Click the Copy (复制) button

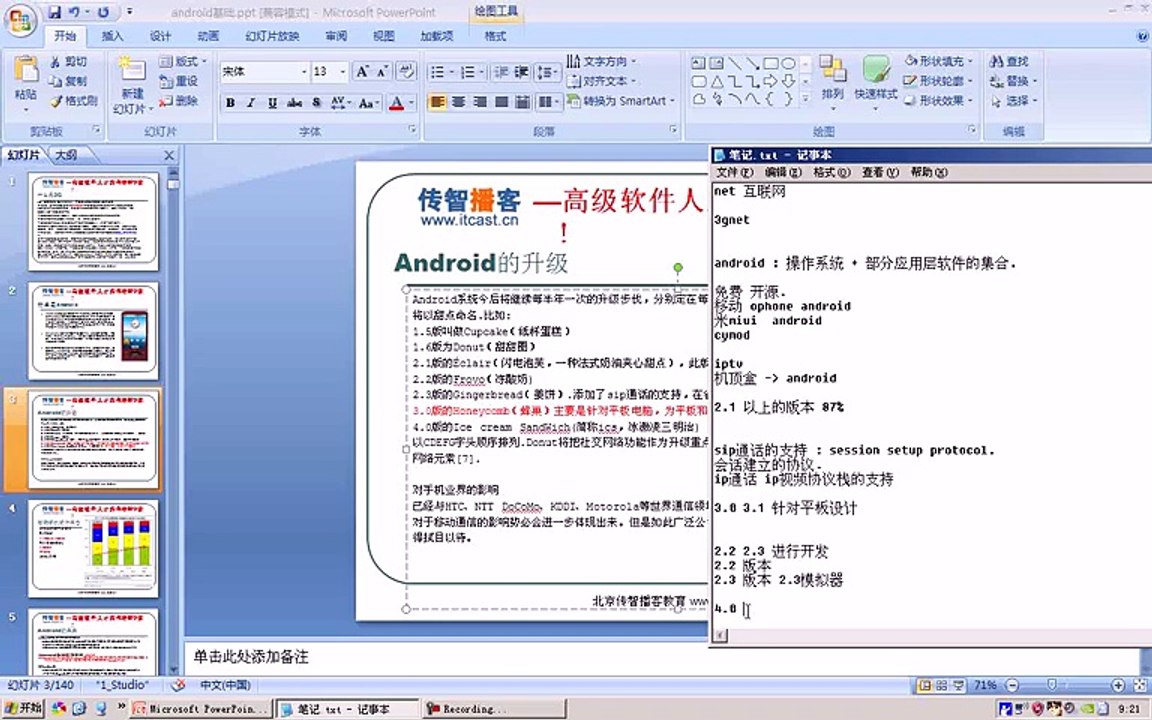point(68,81)
